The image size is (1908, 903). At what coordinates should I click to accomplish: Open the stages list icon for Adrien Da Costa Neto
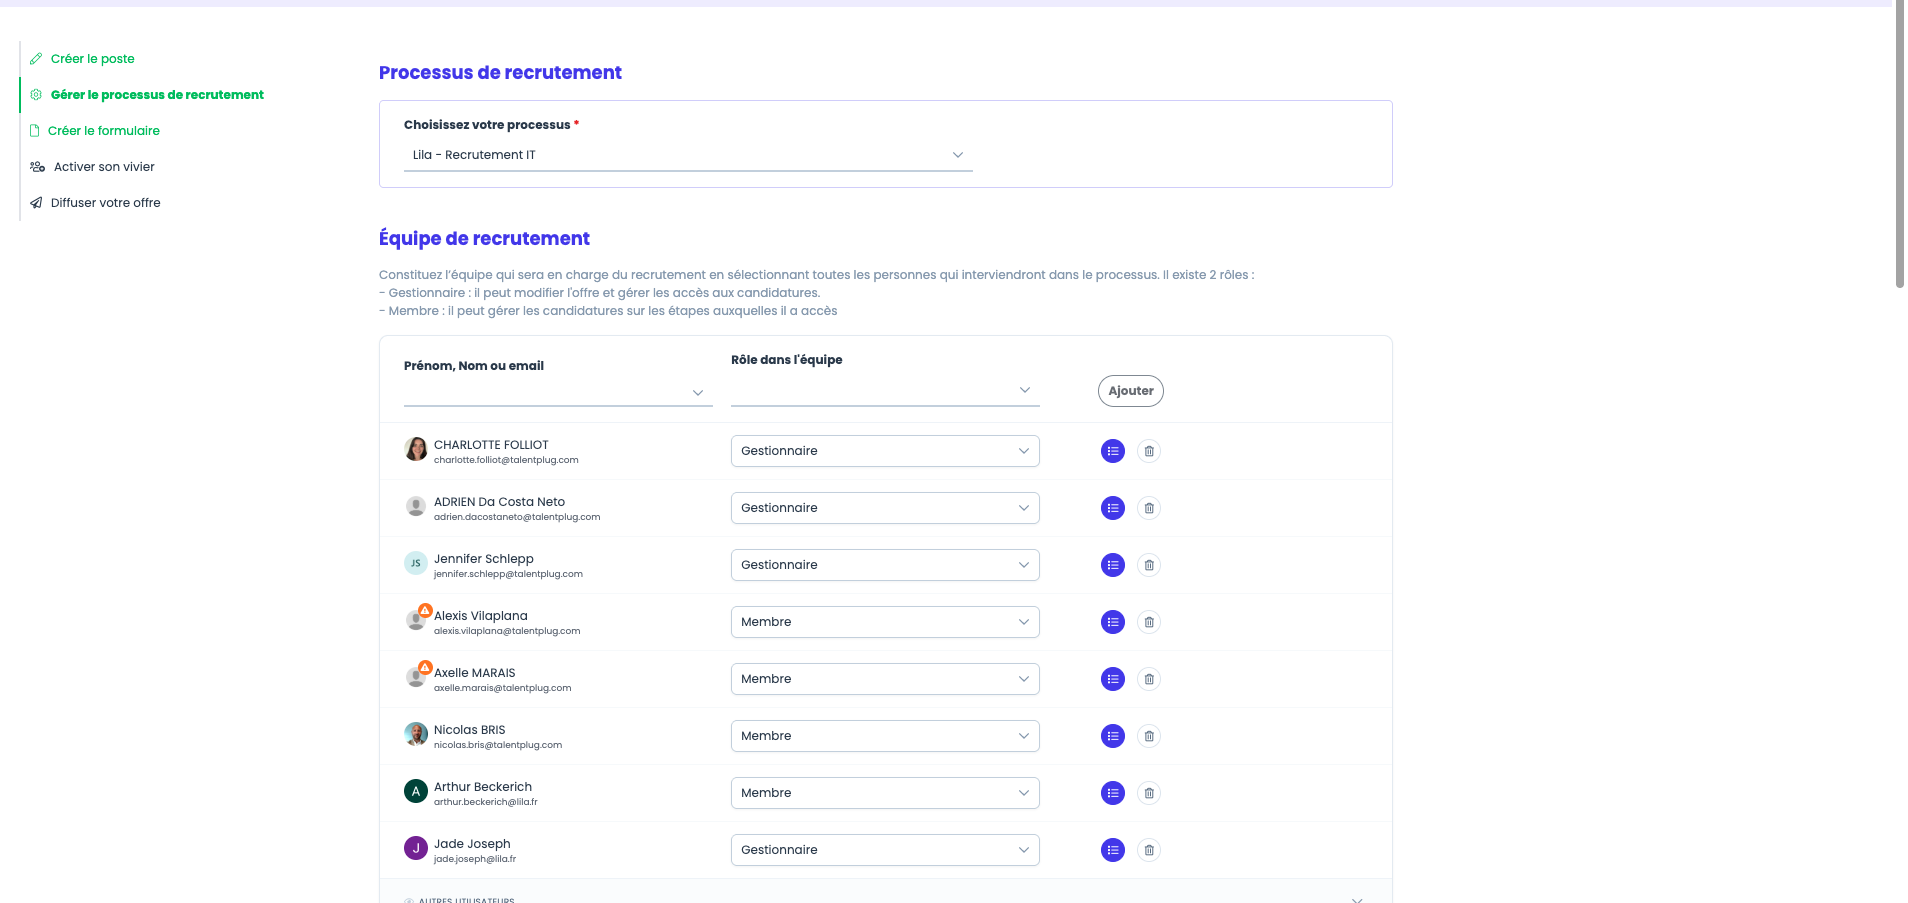1112,508
